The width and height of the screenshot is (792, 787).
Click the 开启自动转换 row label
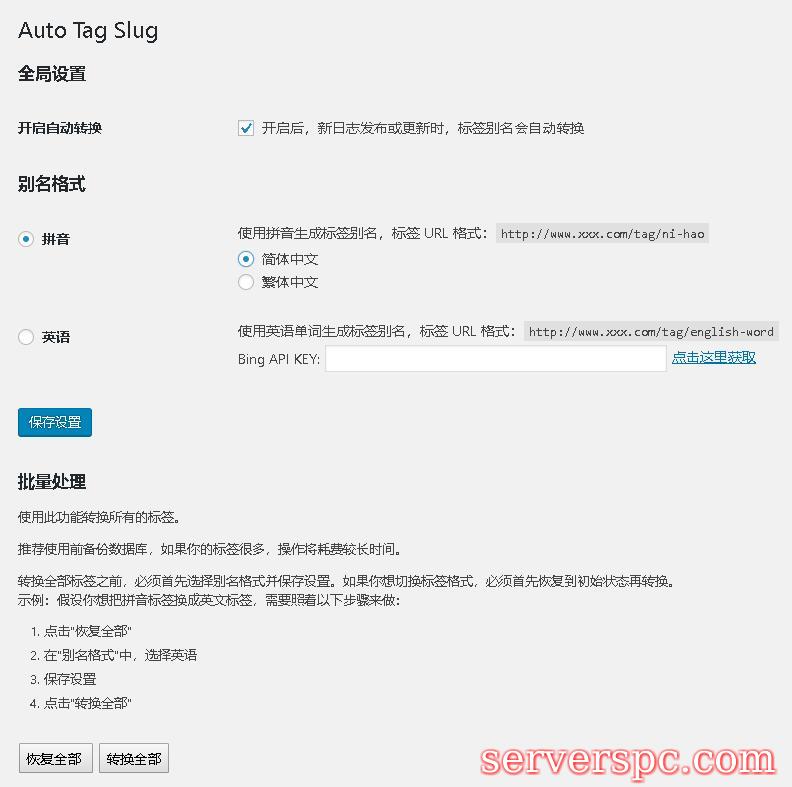(60, 128)
